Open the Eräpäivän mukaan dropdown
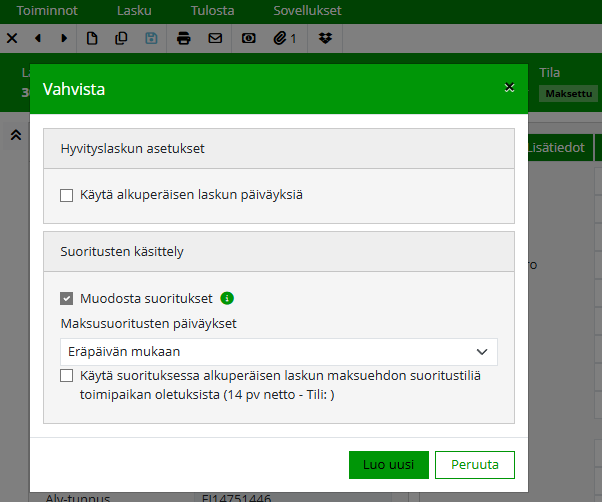This screenshot has width=602, height=502. 278,352
